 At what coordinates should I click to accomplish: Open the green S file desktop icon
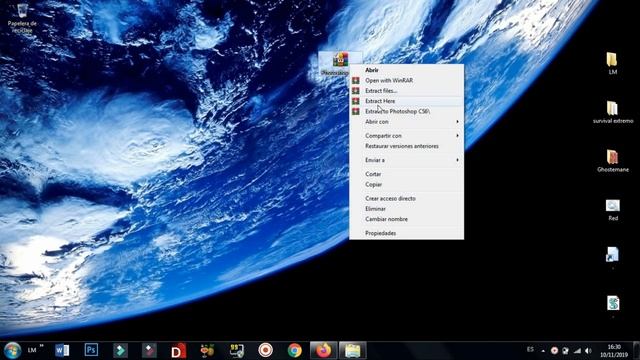click(613, 303)
